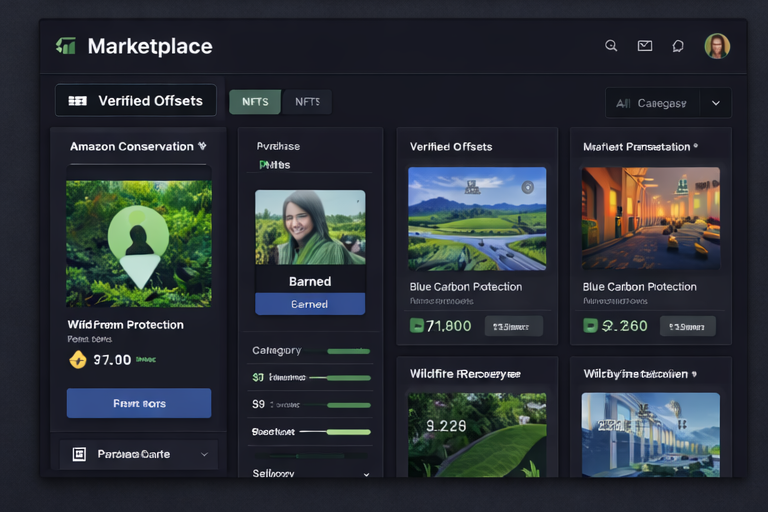Click Blue Carbon Protection under river image
768x512 pixels.
466,287
